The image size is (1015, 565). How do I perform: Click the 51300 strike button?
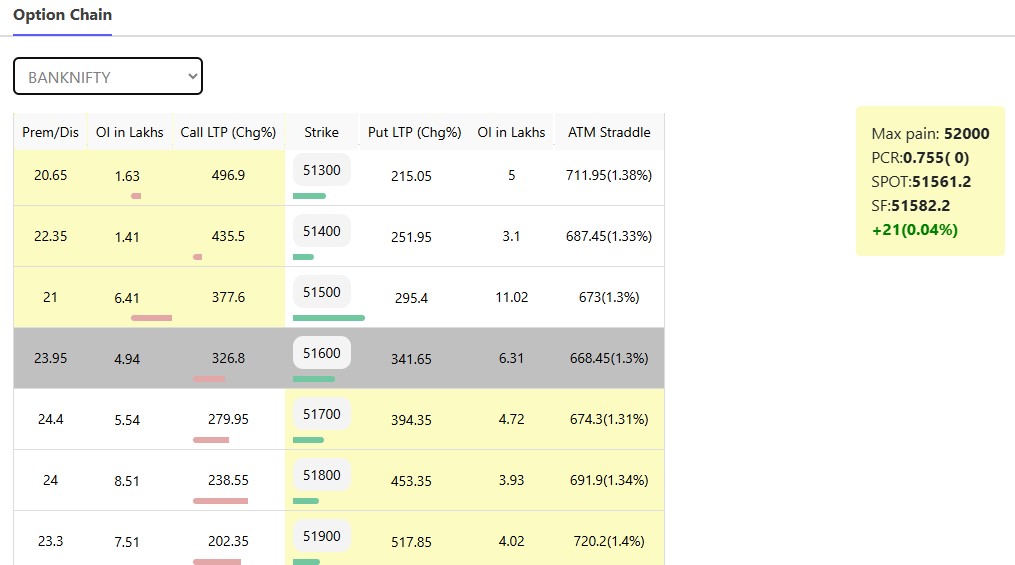(x=322, y=170)
